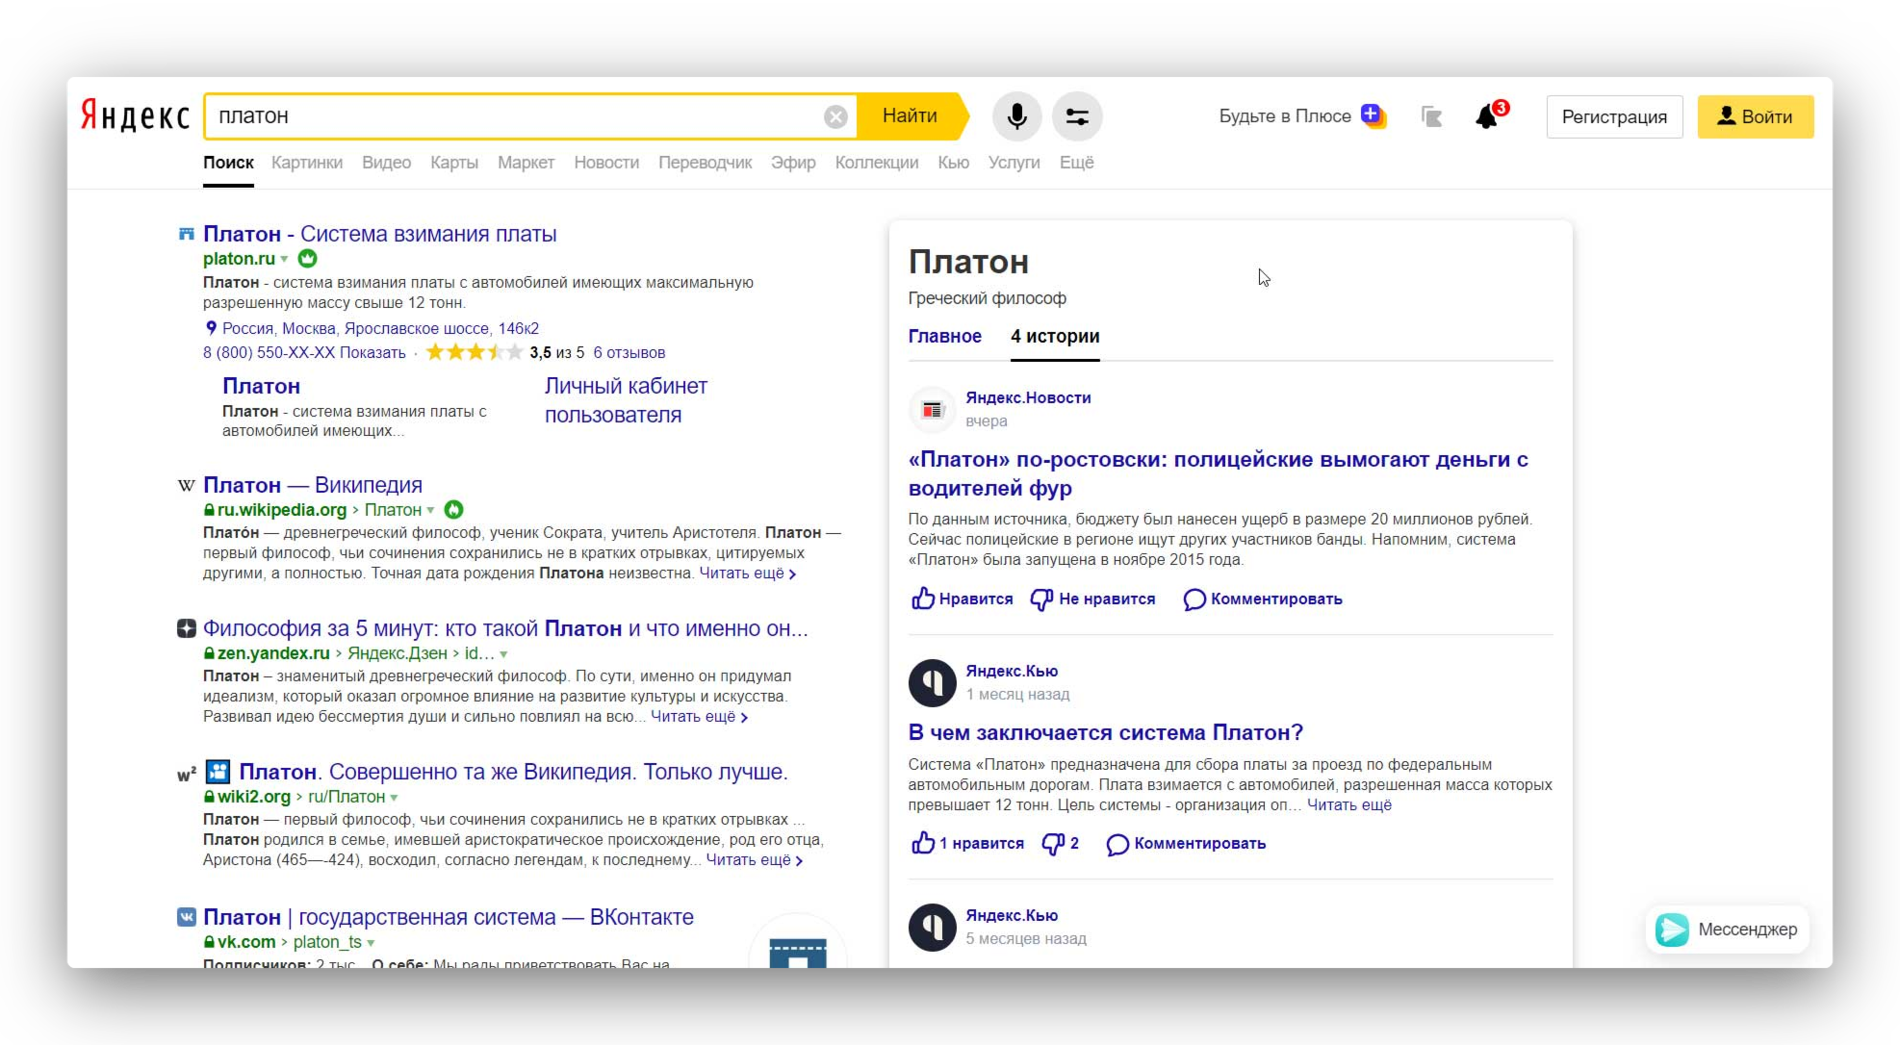The image size is (1900, 1045).
Task: Open search settings sliders icon
Action: coord(1077,117)
